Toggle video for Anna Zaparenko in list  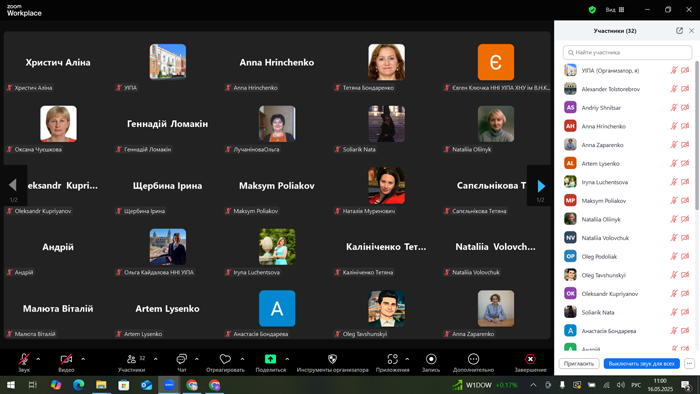tap(685, 145)
